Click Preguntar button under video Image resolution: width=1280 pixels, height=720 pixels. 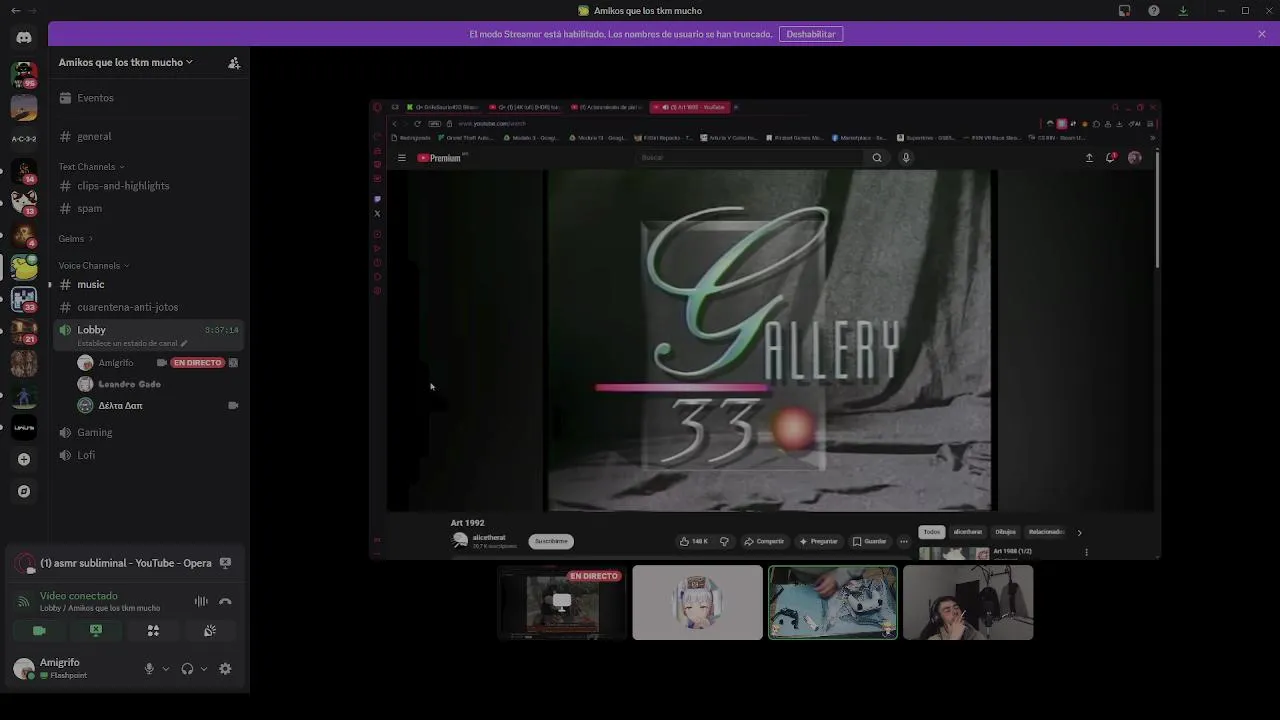pos(818,541)
